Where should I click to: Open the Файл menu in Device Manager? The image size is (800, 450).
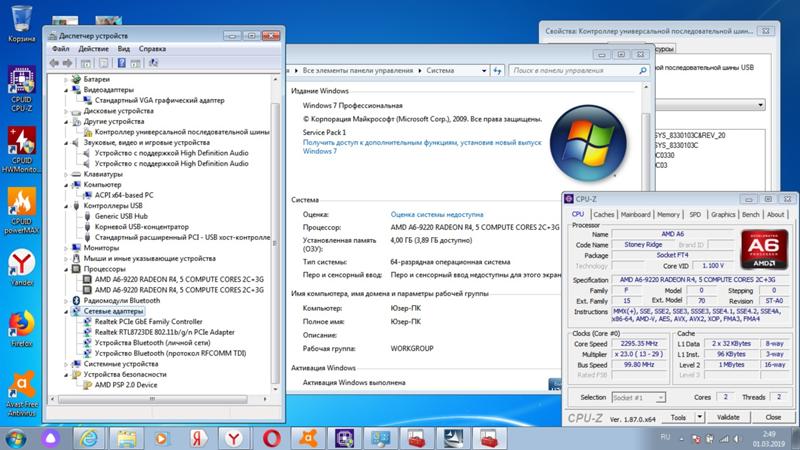61,48
